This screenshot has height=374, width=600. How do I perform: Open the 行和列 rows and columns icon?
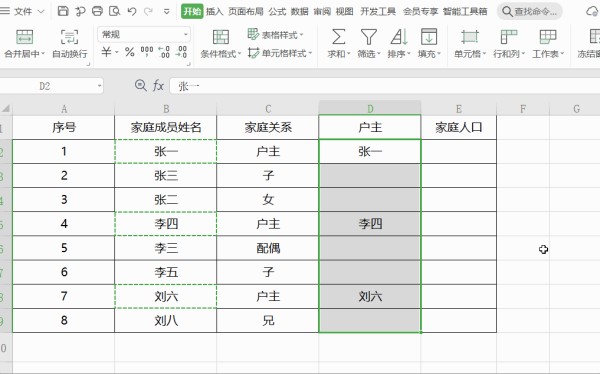(509, 37)
